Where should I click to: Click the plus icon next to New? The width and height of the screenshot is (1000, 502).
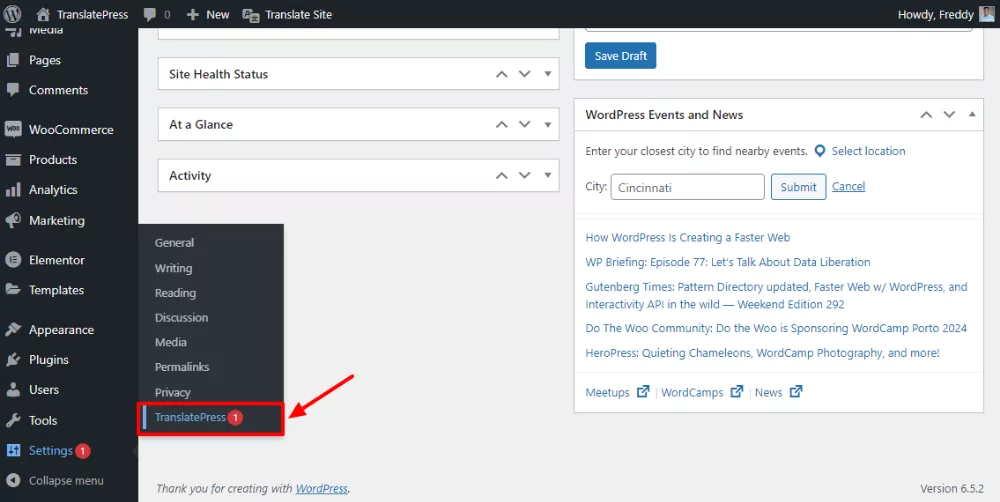click(x=193, y=14)
